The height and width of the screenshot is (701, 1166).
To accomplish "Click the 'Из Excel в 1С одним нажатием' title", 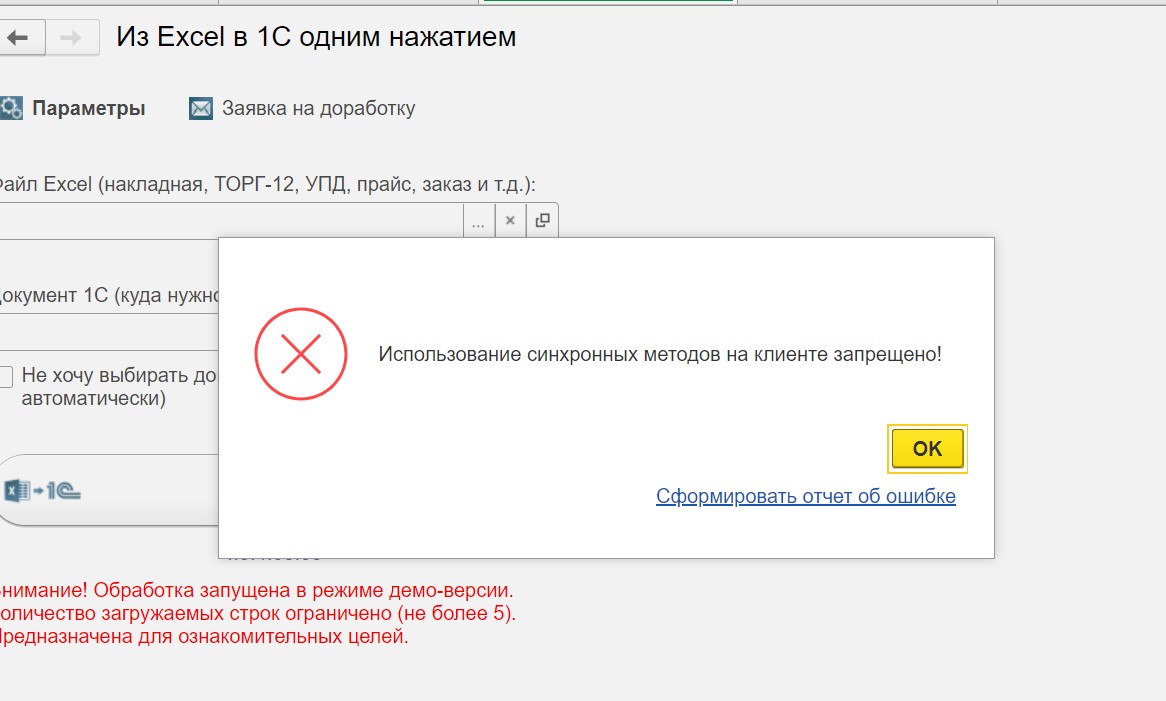I will pyautogui.click(x=316, y=36).
